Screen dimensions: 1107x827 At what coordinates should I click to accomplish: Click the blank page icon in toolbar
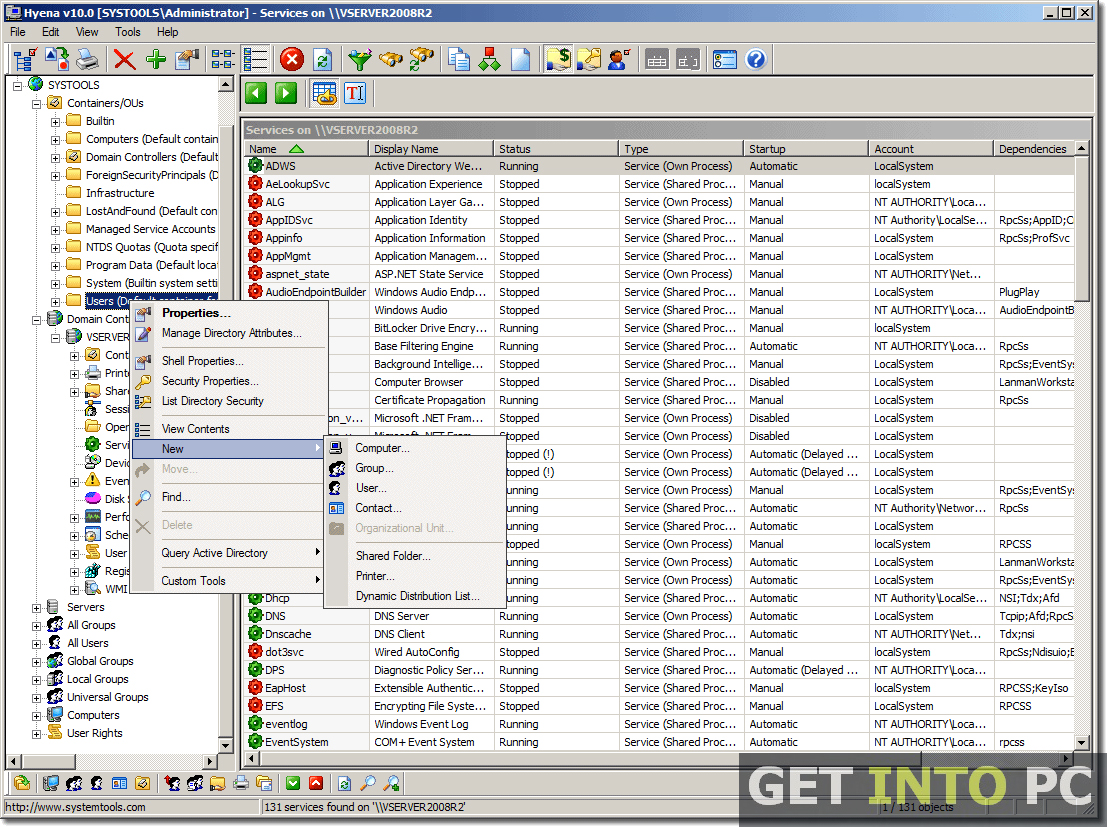[x=520, y=59]
